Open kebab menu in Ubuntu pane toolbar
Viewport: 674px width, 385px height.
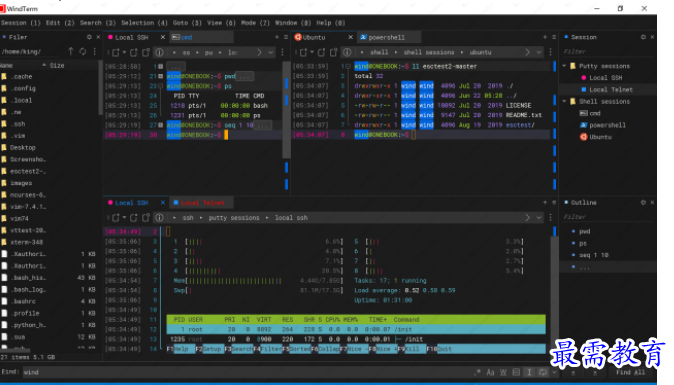coord(551,52)
